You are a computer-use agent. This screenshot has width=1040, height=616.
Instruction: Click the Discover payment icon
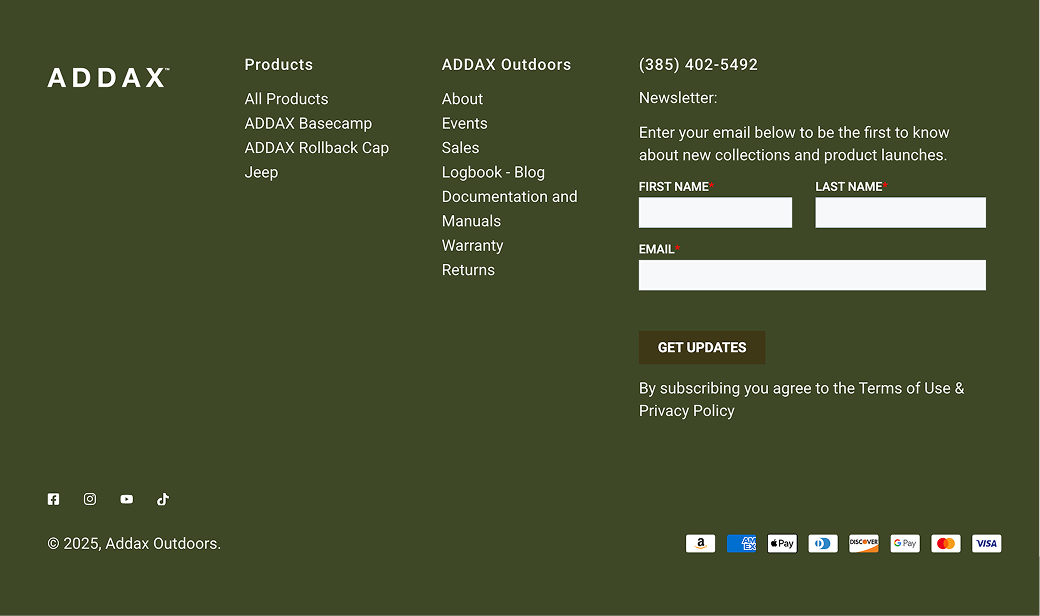(x=864, y=544)
